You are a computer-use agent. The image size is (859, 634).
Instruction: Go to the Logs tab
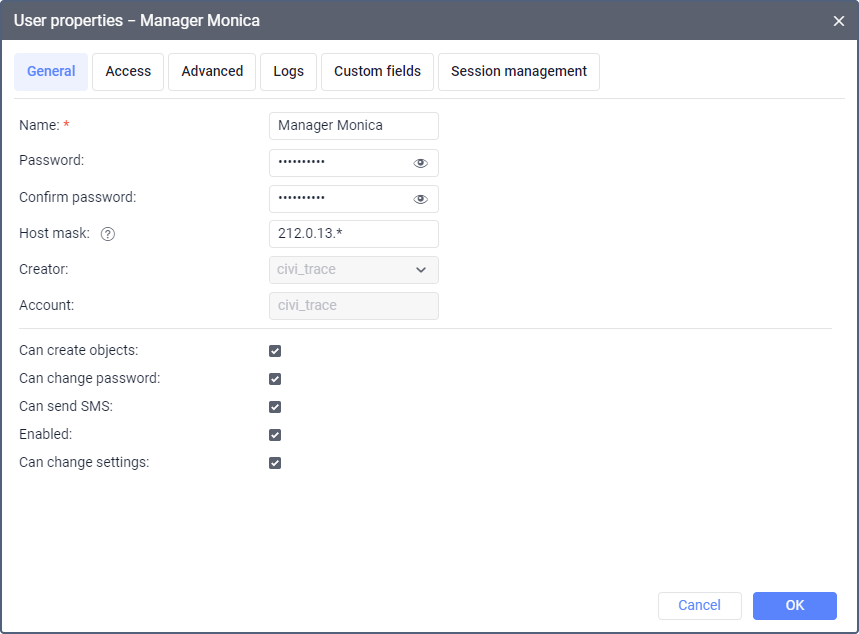289,72
